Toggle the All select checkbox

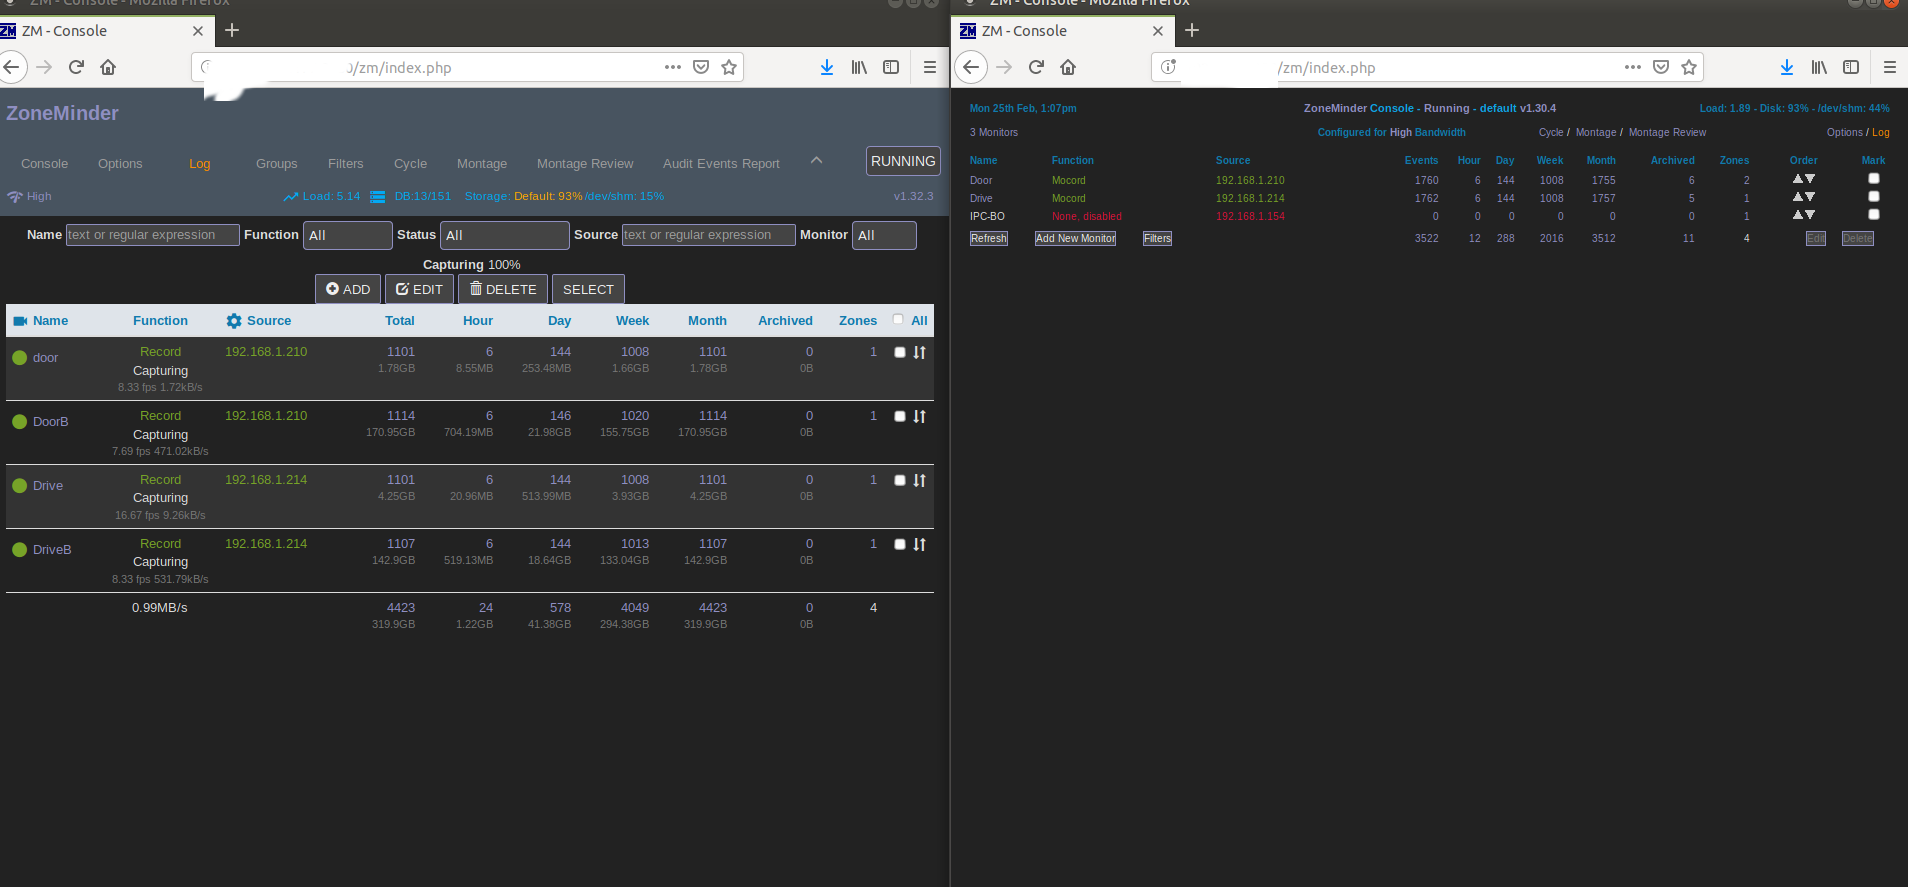[x=898, y=320]
